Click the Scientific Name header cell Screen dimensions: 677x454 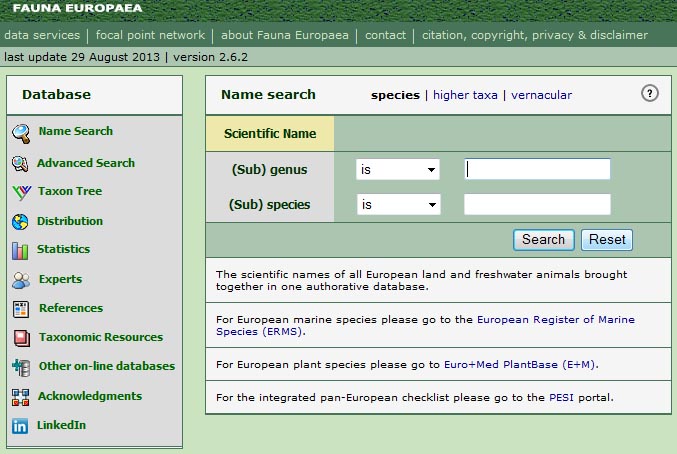pos(270,133)
